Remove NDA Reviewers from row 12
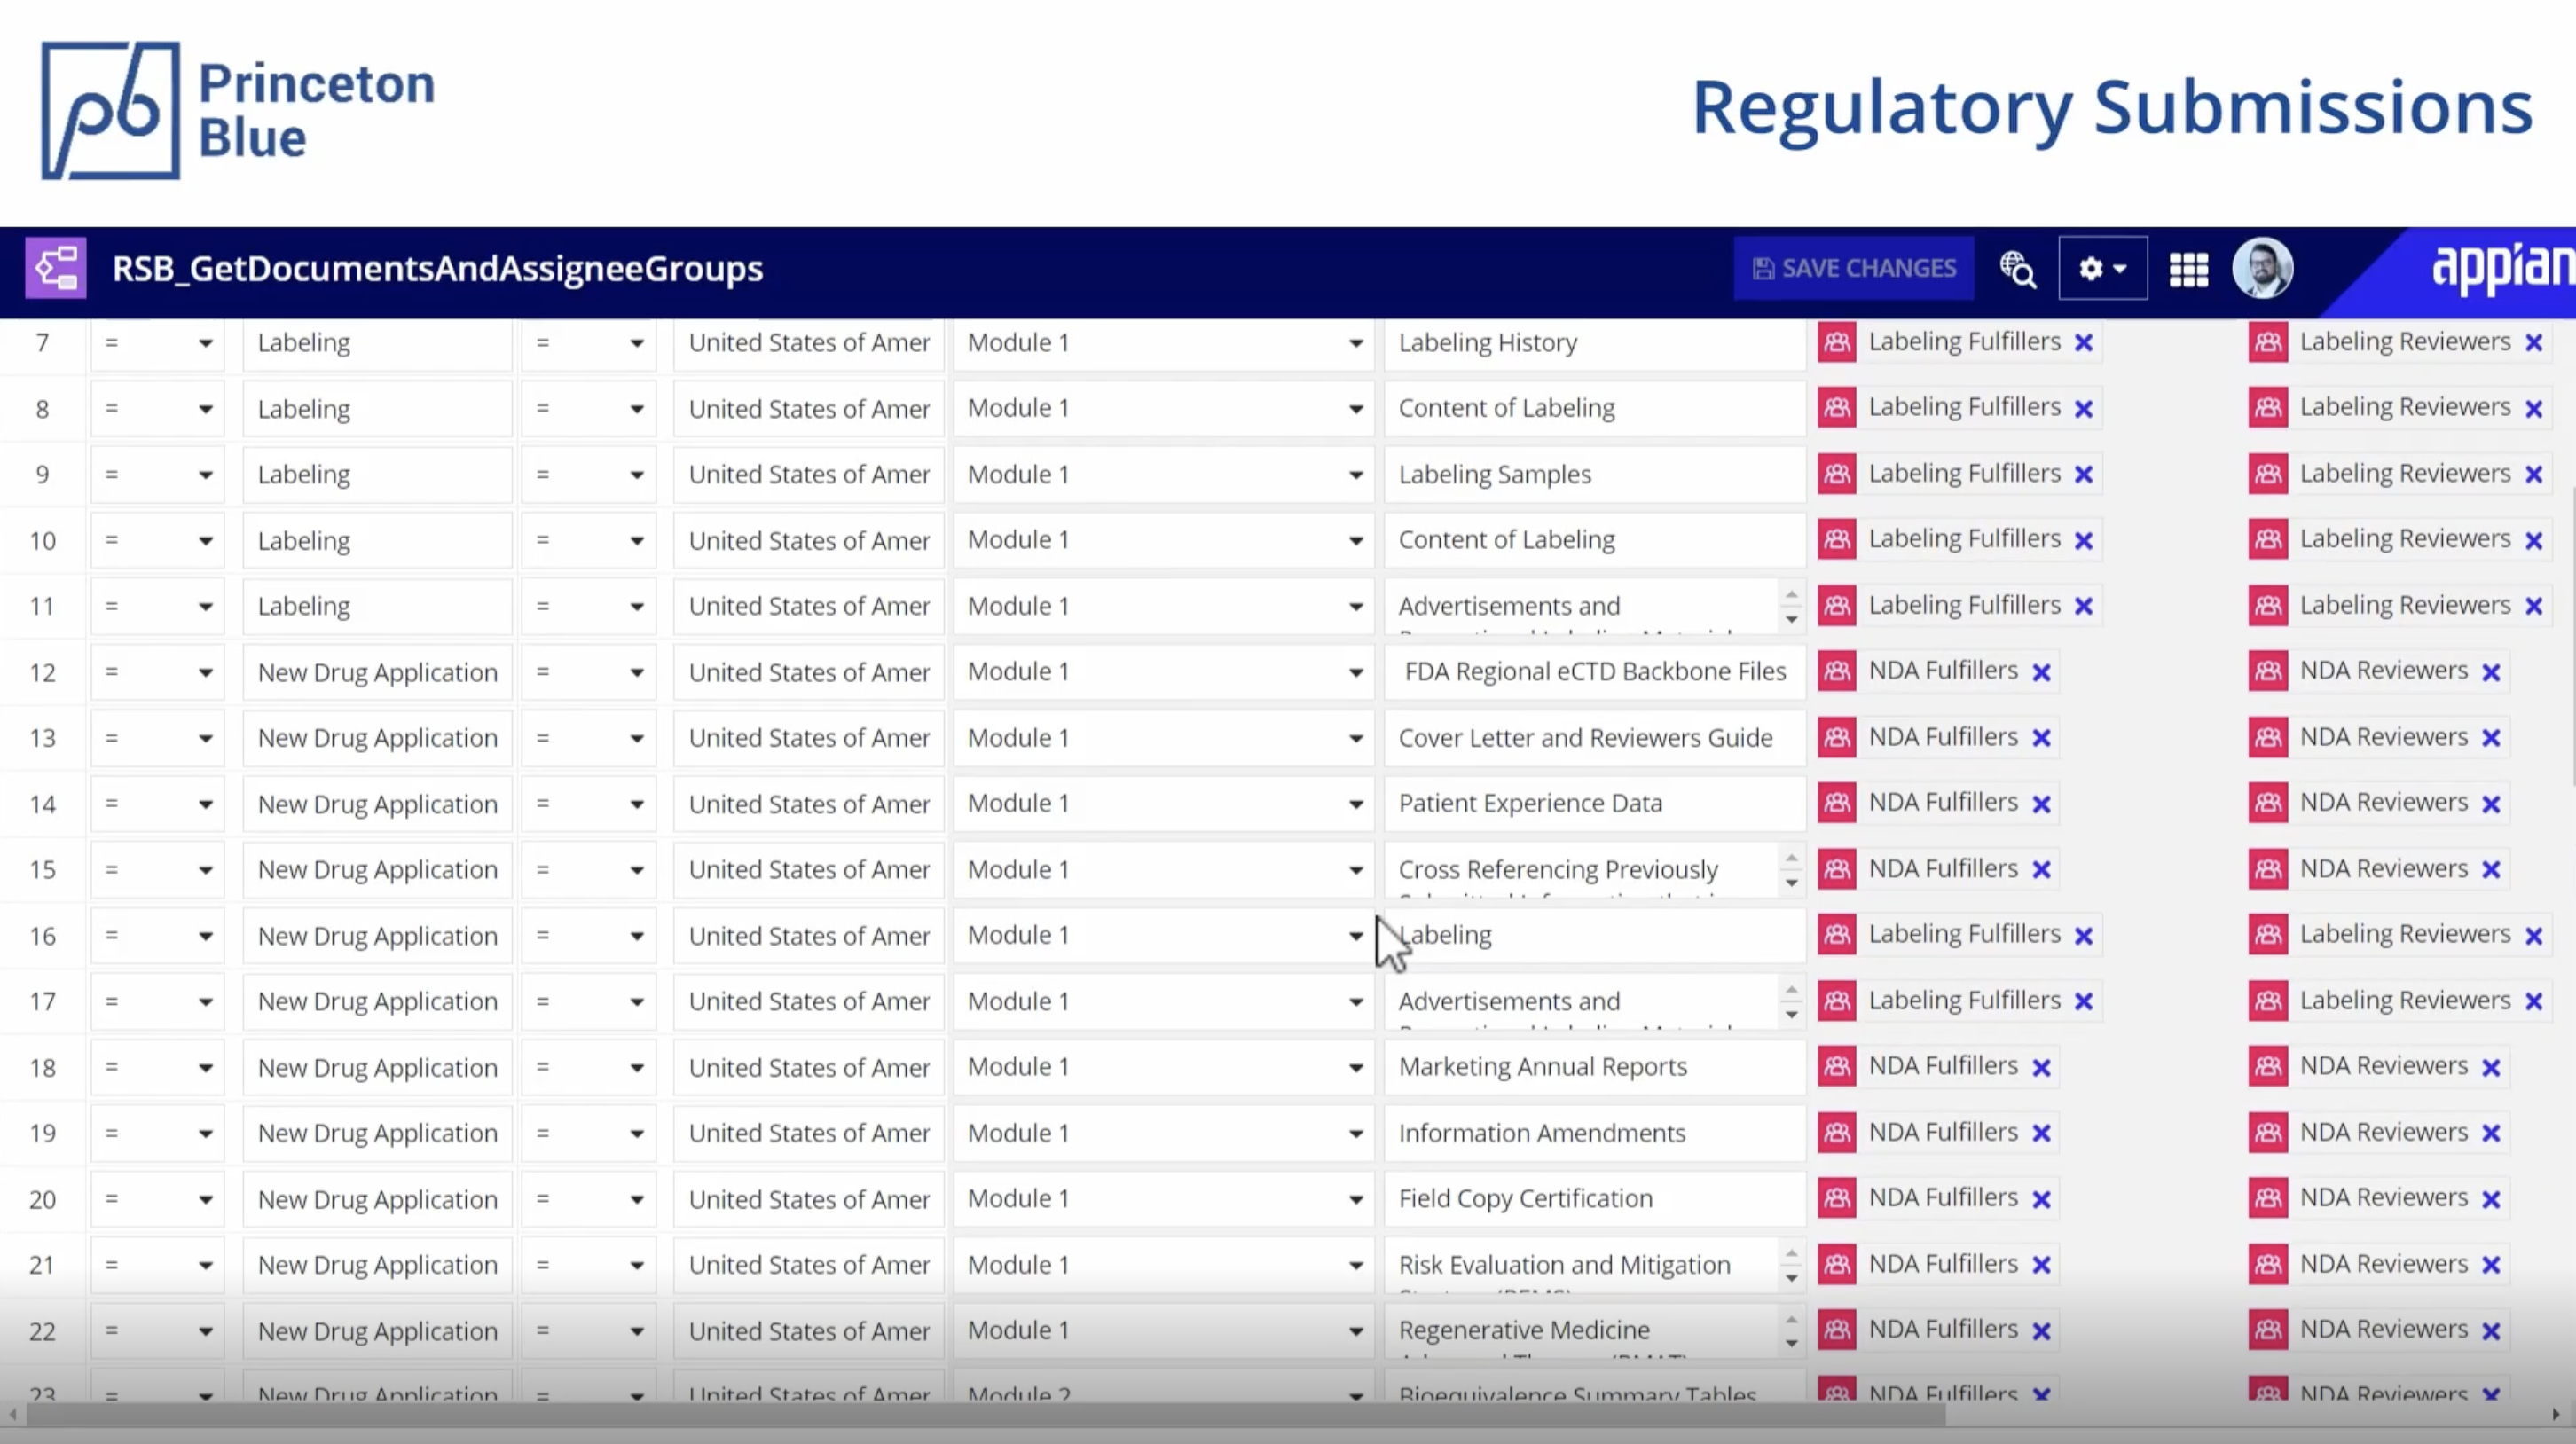The image size is (2576, 1444). pyautogui.click(x=2491, y=672)
